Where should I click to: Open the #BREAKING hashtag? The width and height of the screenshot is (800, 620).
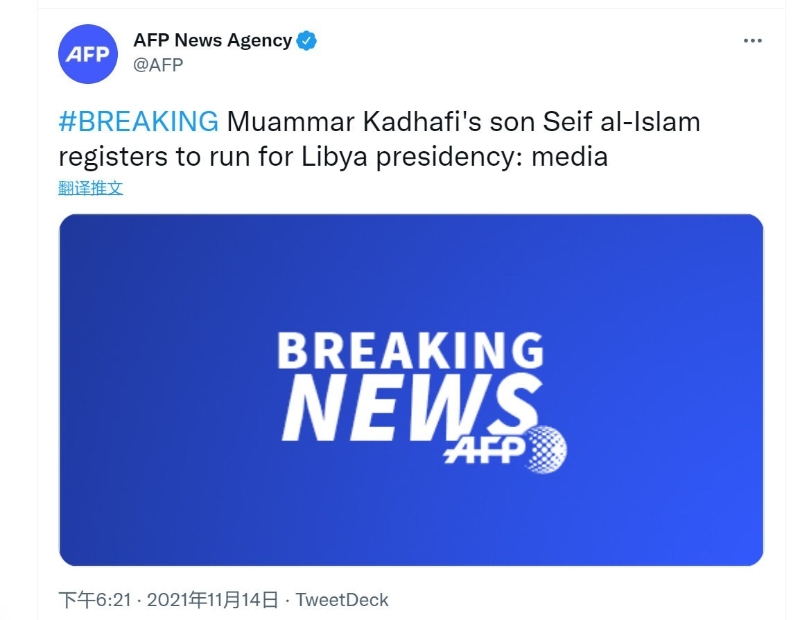click(138, 122)
